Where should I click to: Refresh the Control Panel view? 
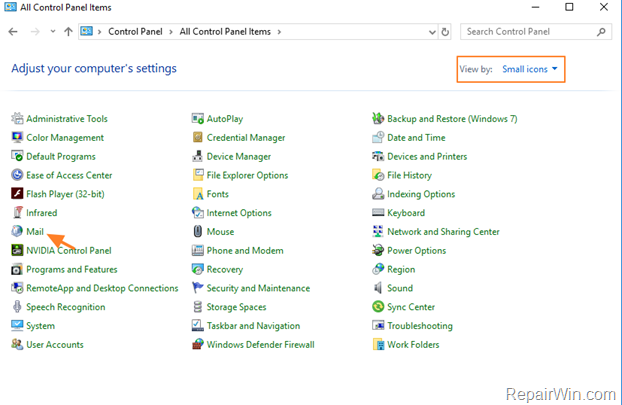pyautogui.click(x=445, y=32)
